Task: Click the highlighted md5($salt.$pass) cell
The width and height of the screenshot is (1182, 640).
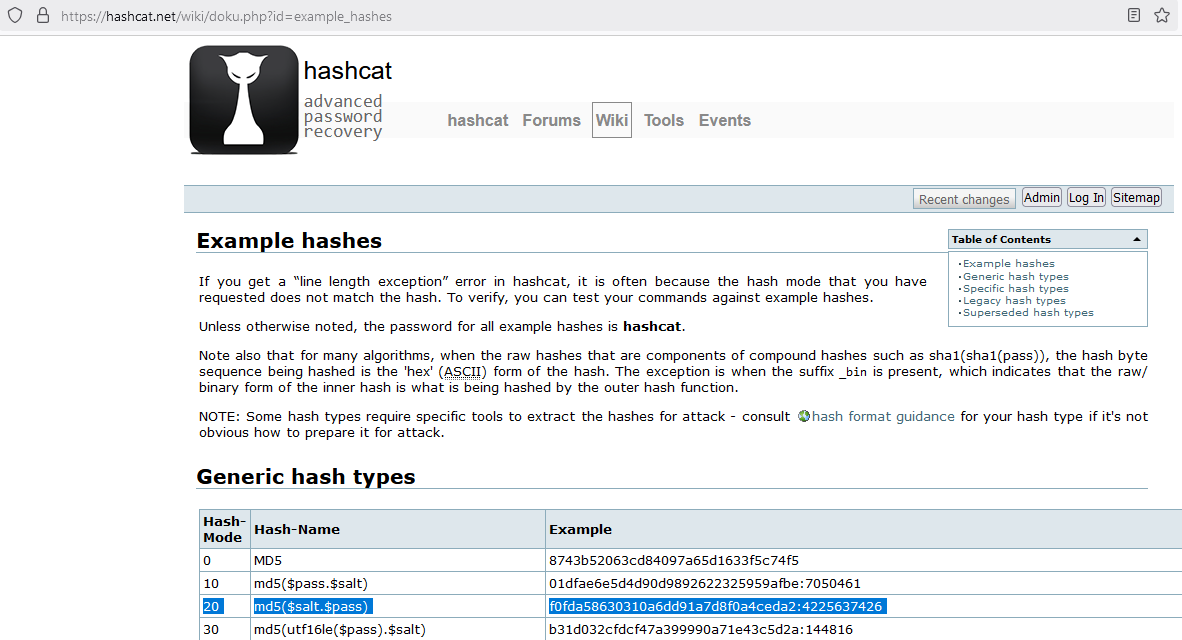Action: point(398,606)
